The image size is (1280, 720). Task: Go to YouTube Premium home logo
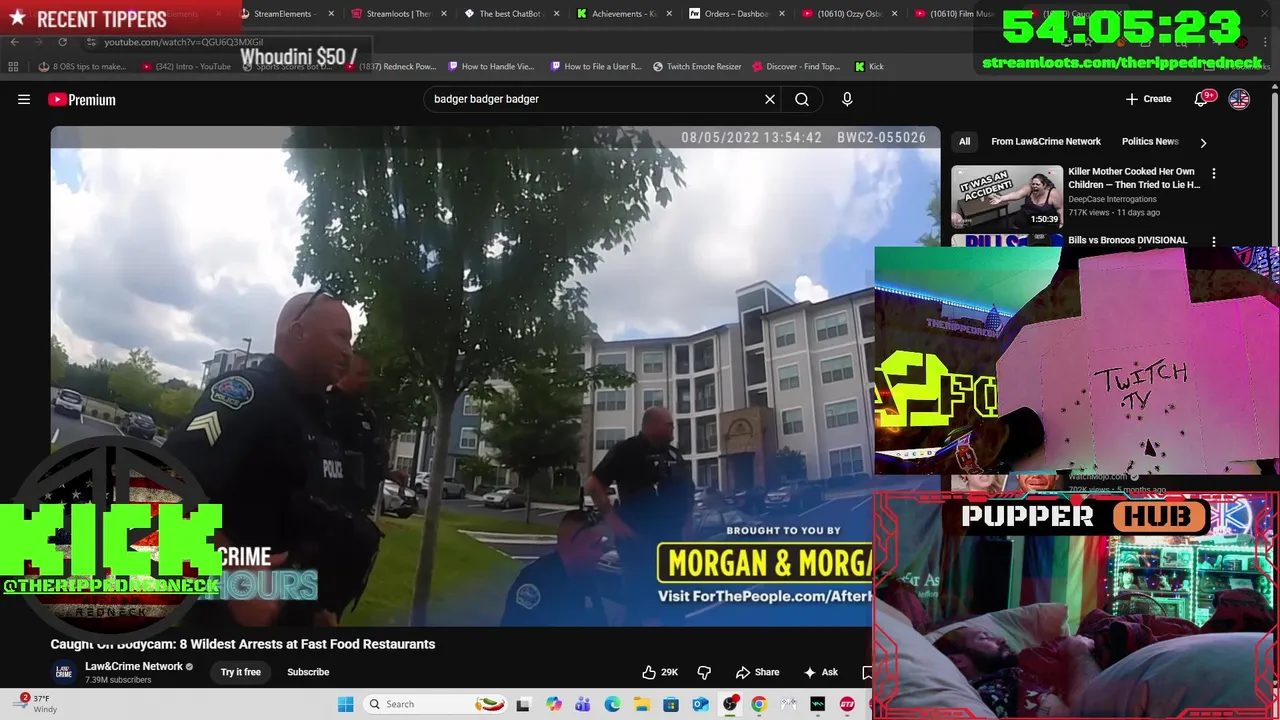pos(82,99)
